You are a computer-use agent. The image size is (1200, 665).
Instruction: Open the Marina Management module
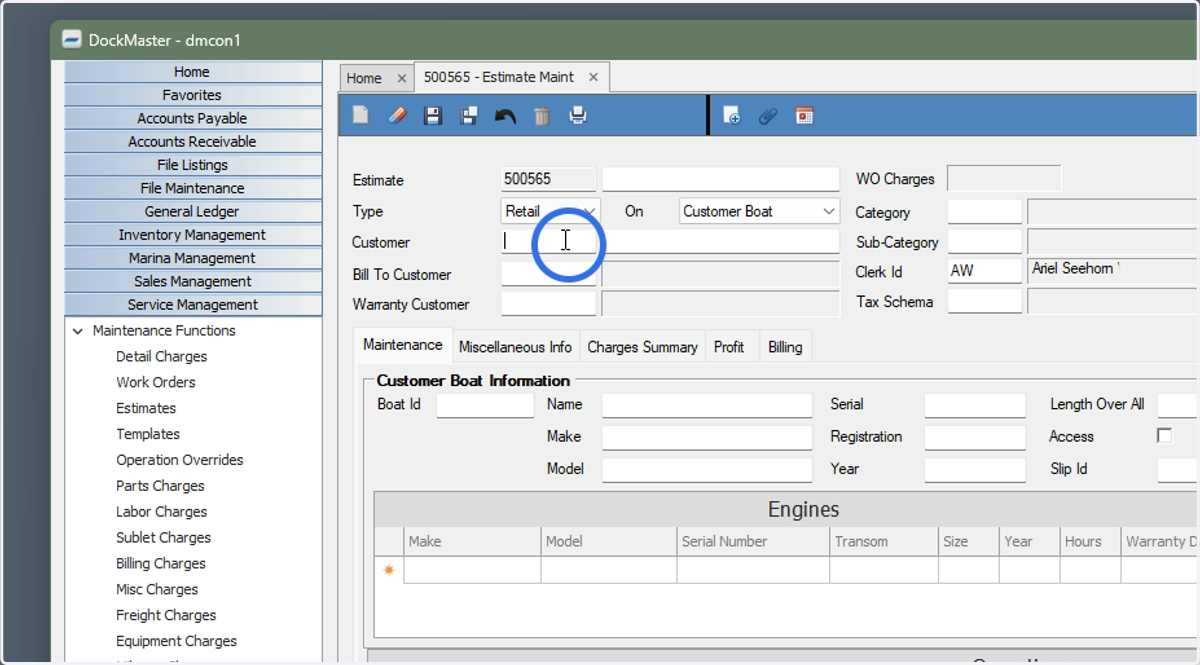193,258
